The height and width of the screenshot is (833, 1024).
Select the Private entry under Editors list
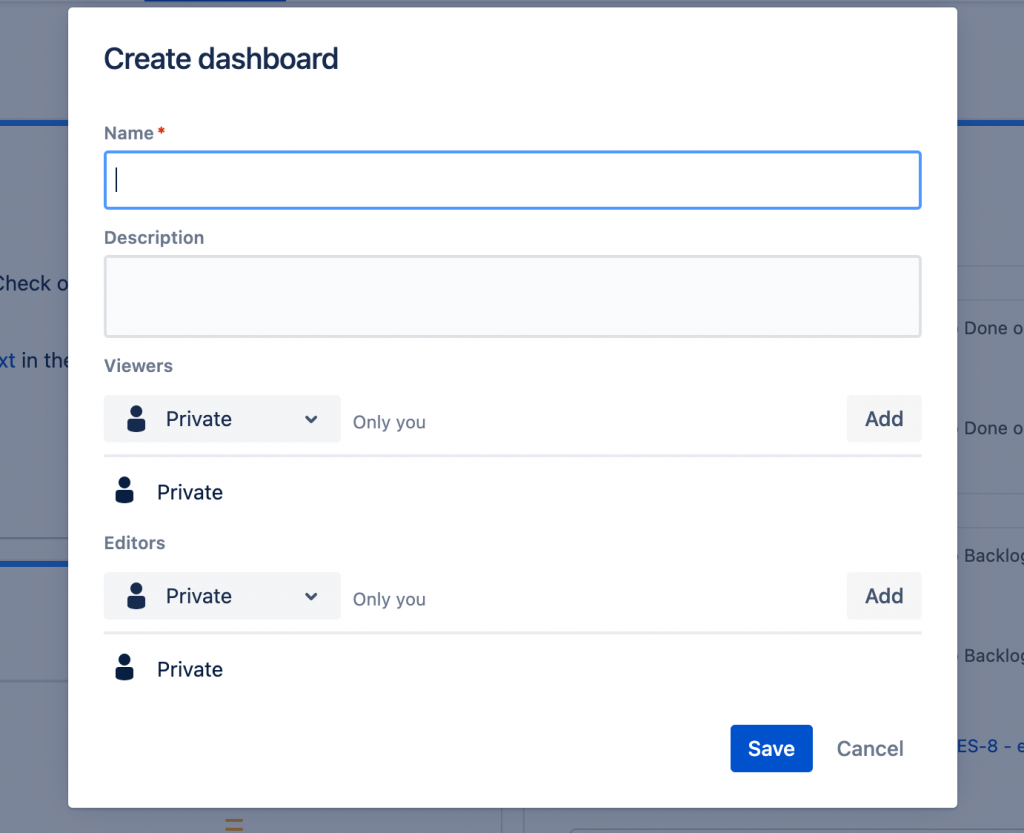tap(190, 669)
